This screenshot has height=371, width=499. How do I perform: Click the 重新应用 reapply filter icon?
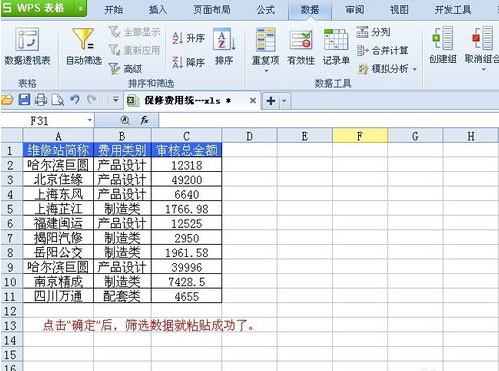point(114,50)
